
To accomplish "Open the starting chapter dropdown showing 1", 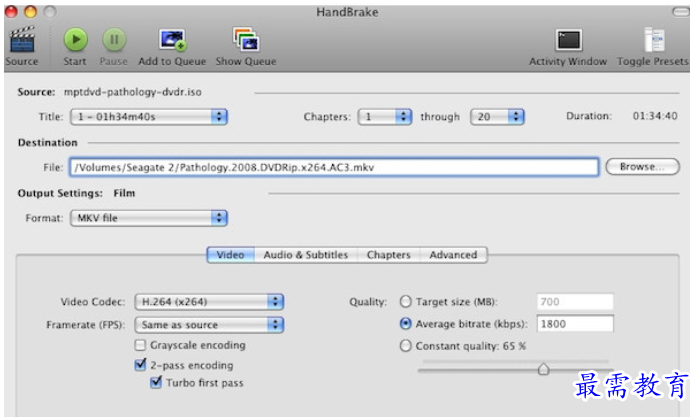I will tap(385, 117).
